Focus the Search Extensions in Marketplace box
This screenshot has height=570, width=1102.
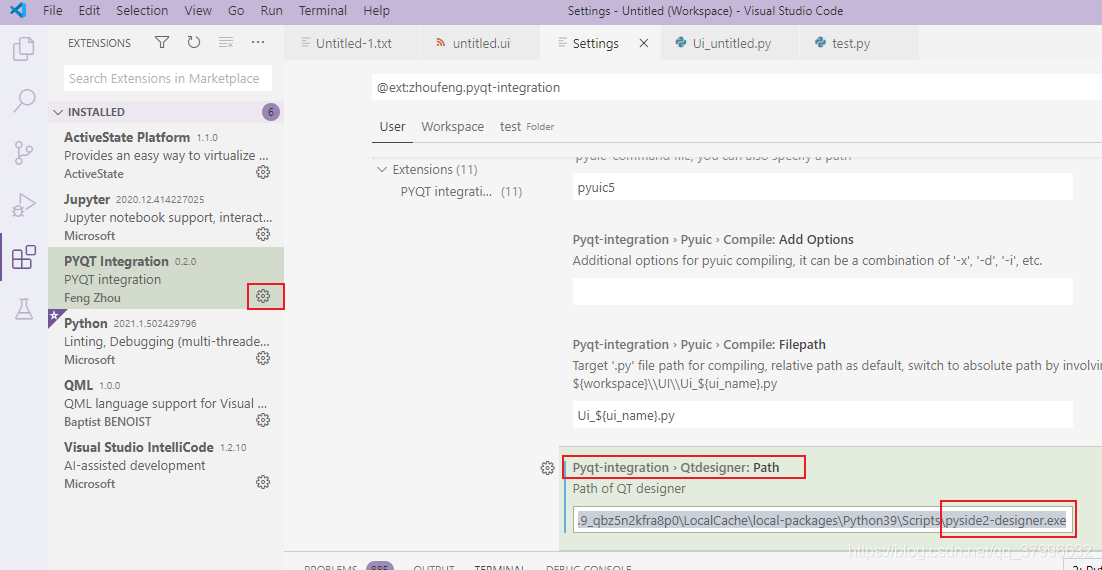[168, 79]
